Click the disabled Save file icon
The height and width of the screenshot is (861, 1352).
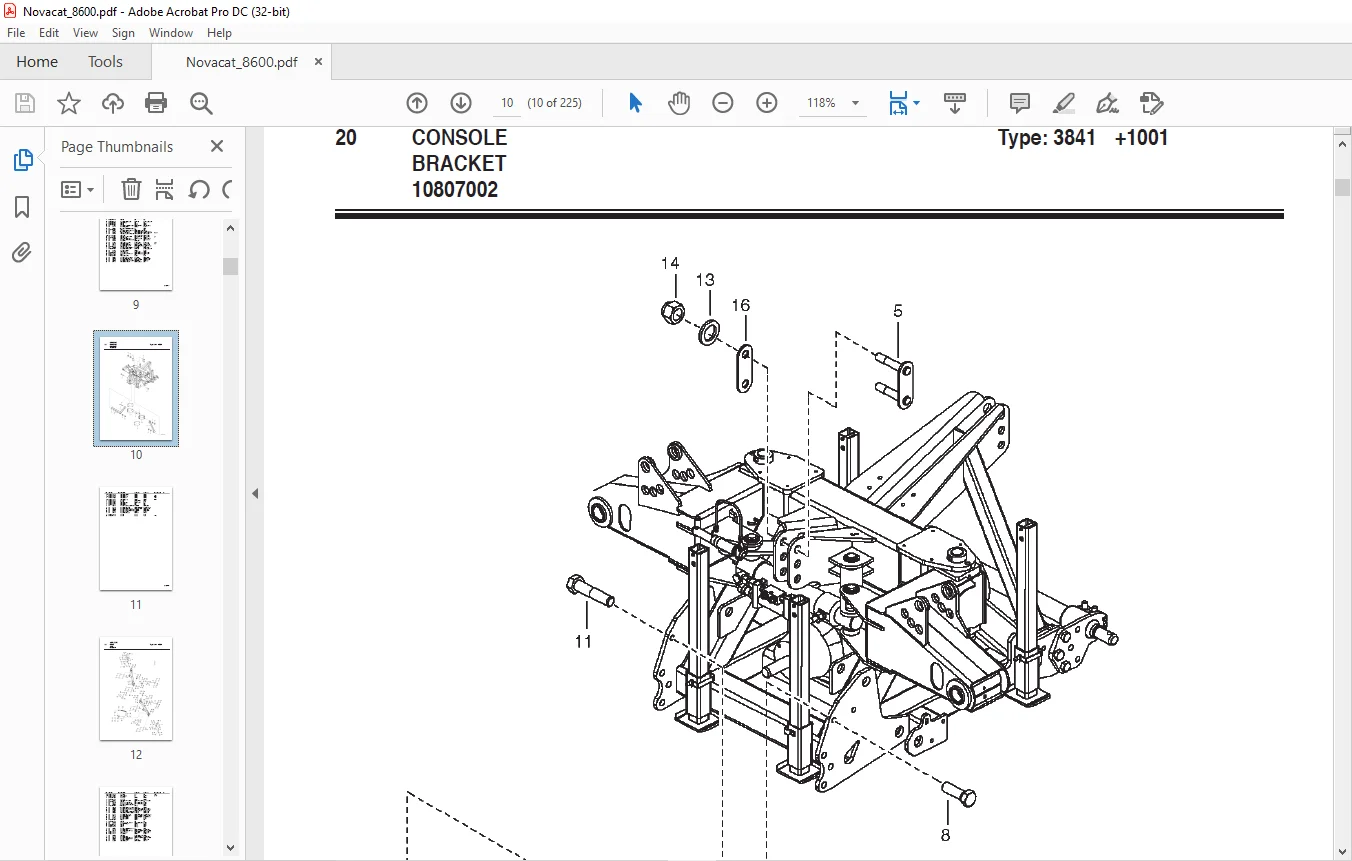click(25, 103)
